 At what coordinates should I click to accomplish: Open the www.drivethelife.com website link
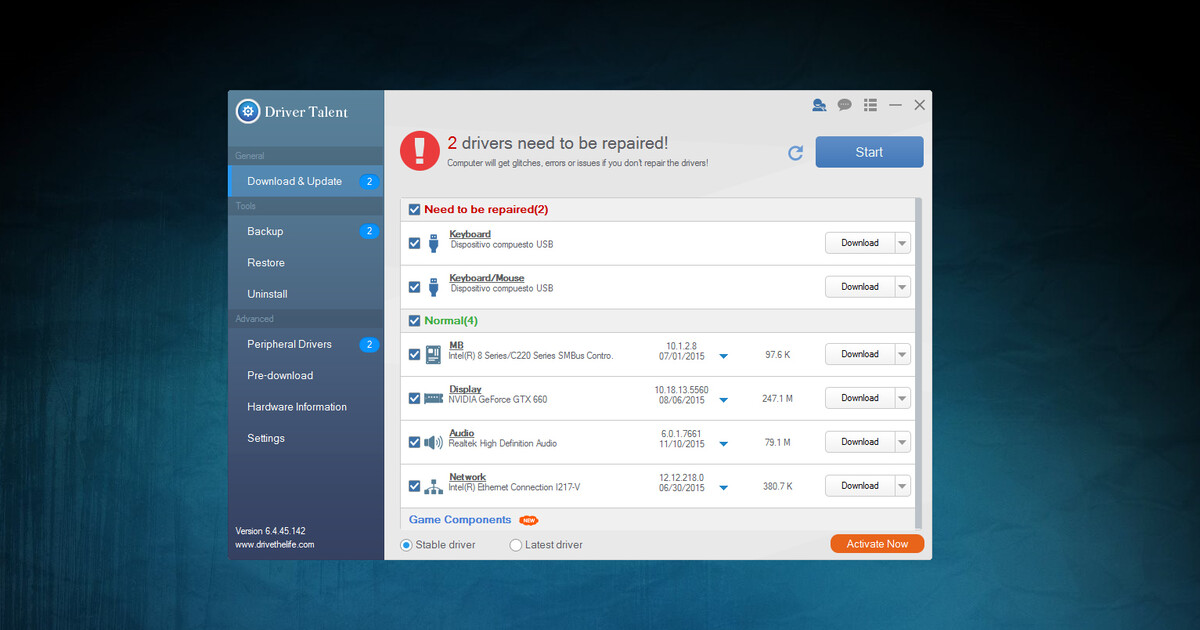275,545
